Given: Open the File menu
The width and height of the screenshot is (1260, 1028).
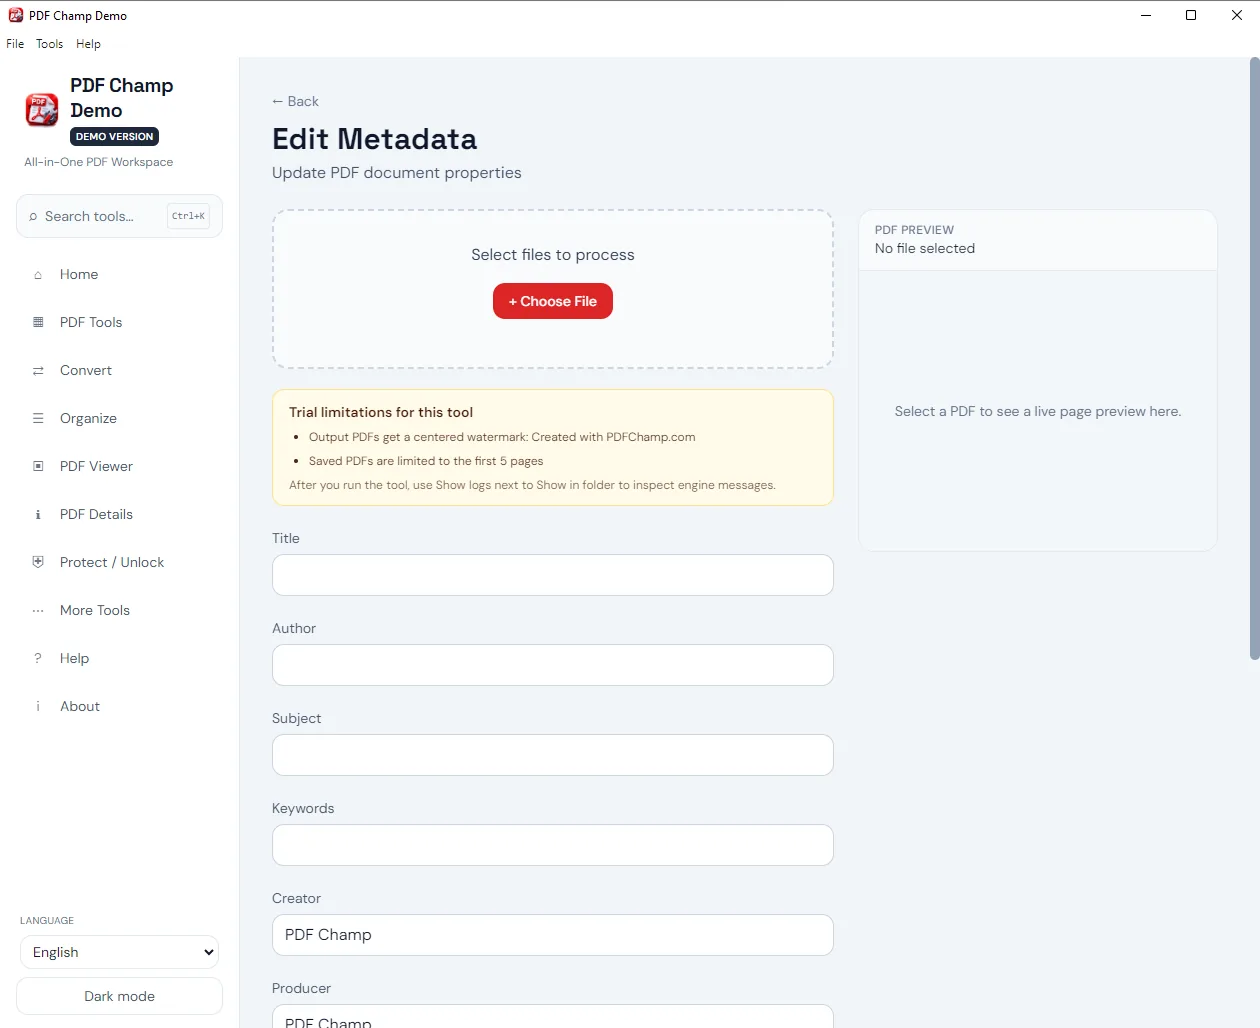Looking at the screenshot, I should [x=15, y=44].
